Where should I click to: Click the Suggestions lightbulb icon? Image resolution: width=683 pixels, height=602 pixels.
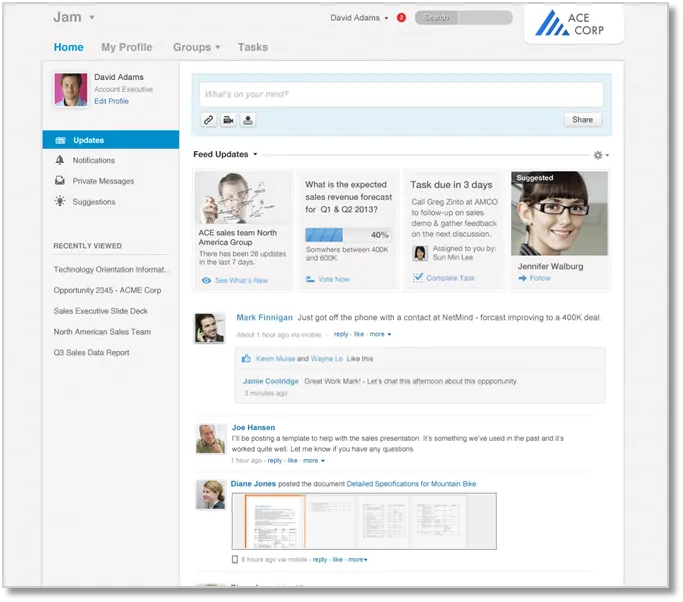tap(61, 202)
